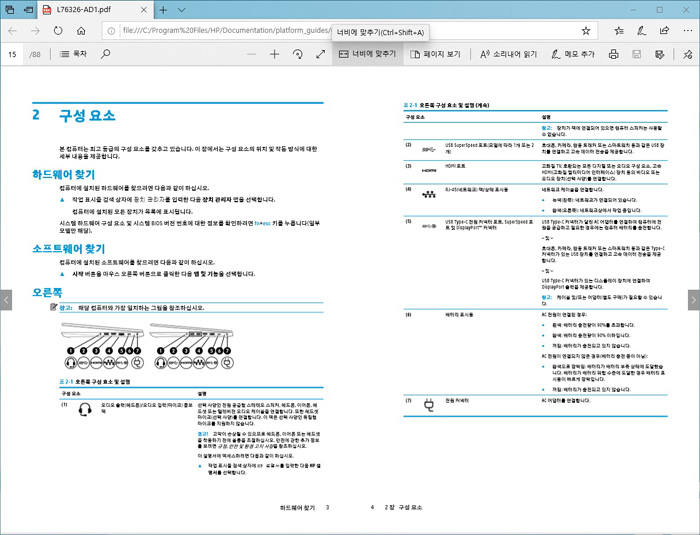Zoom out the PDF with minus
This screenshot has height=535, width=700.
tap(251, 54)
